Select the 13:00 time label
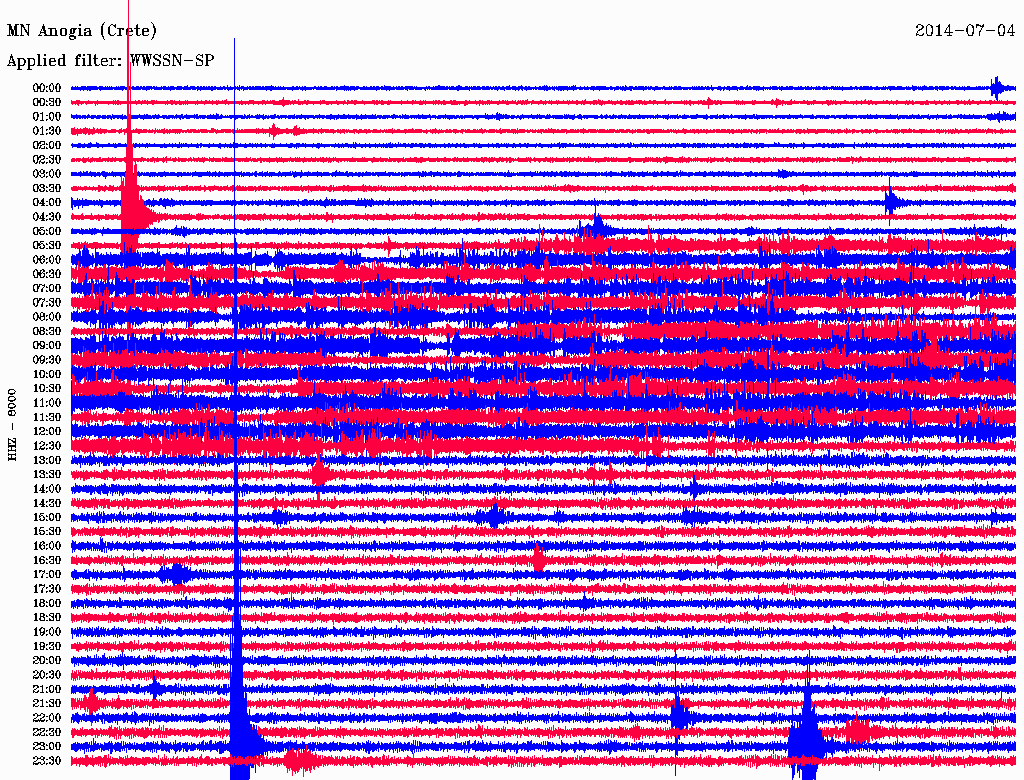This screenshot has width=1024, height=780. [47, 460]
